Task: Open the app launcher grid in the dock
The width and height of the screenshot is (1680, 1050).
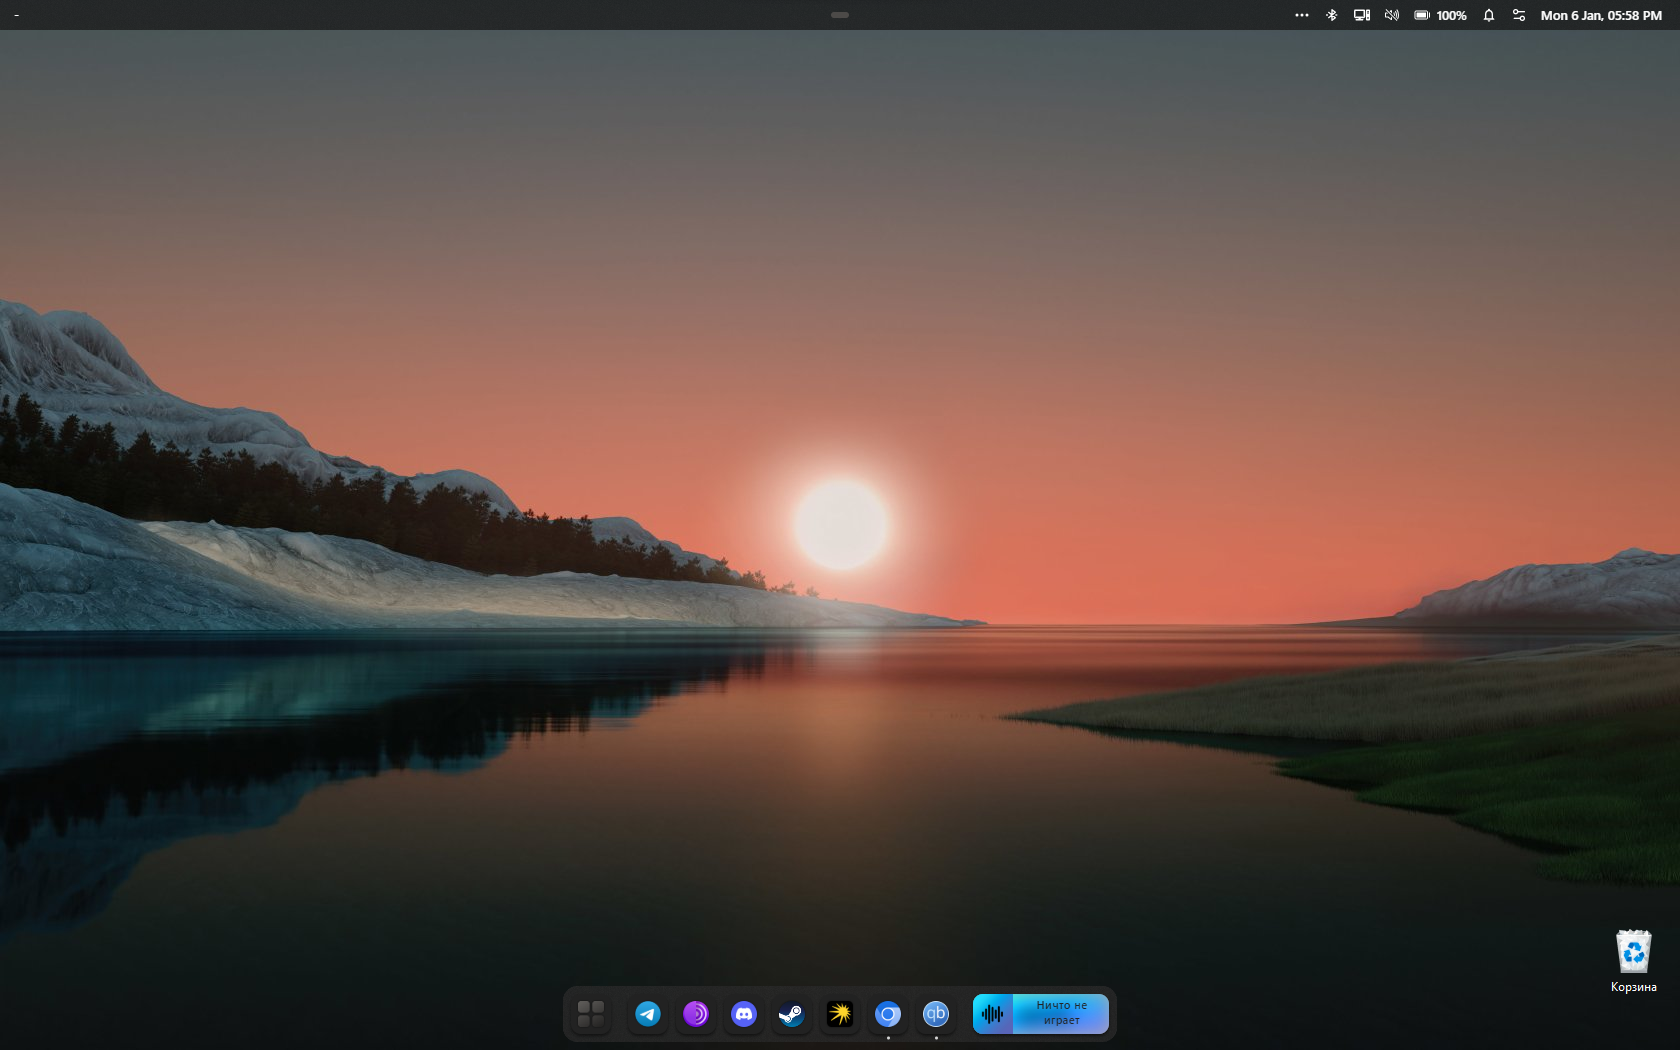Action: click(591, 1014)
